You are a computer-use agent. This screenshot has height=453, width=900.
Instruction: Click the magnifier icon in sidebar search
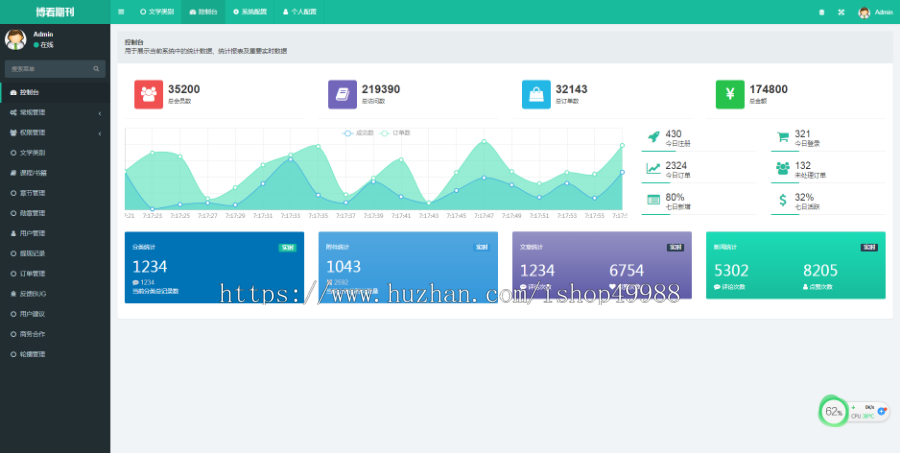point(96,69)
